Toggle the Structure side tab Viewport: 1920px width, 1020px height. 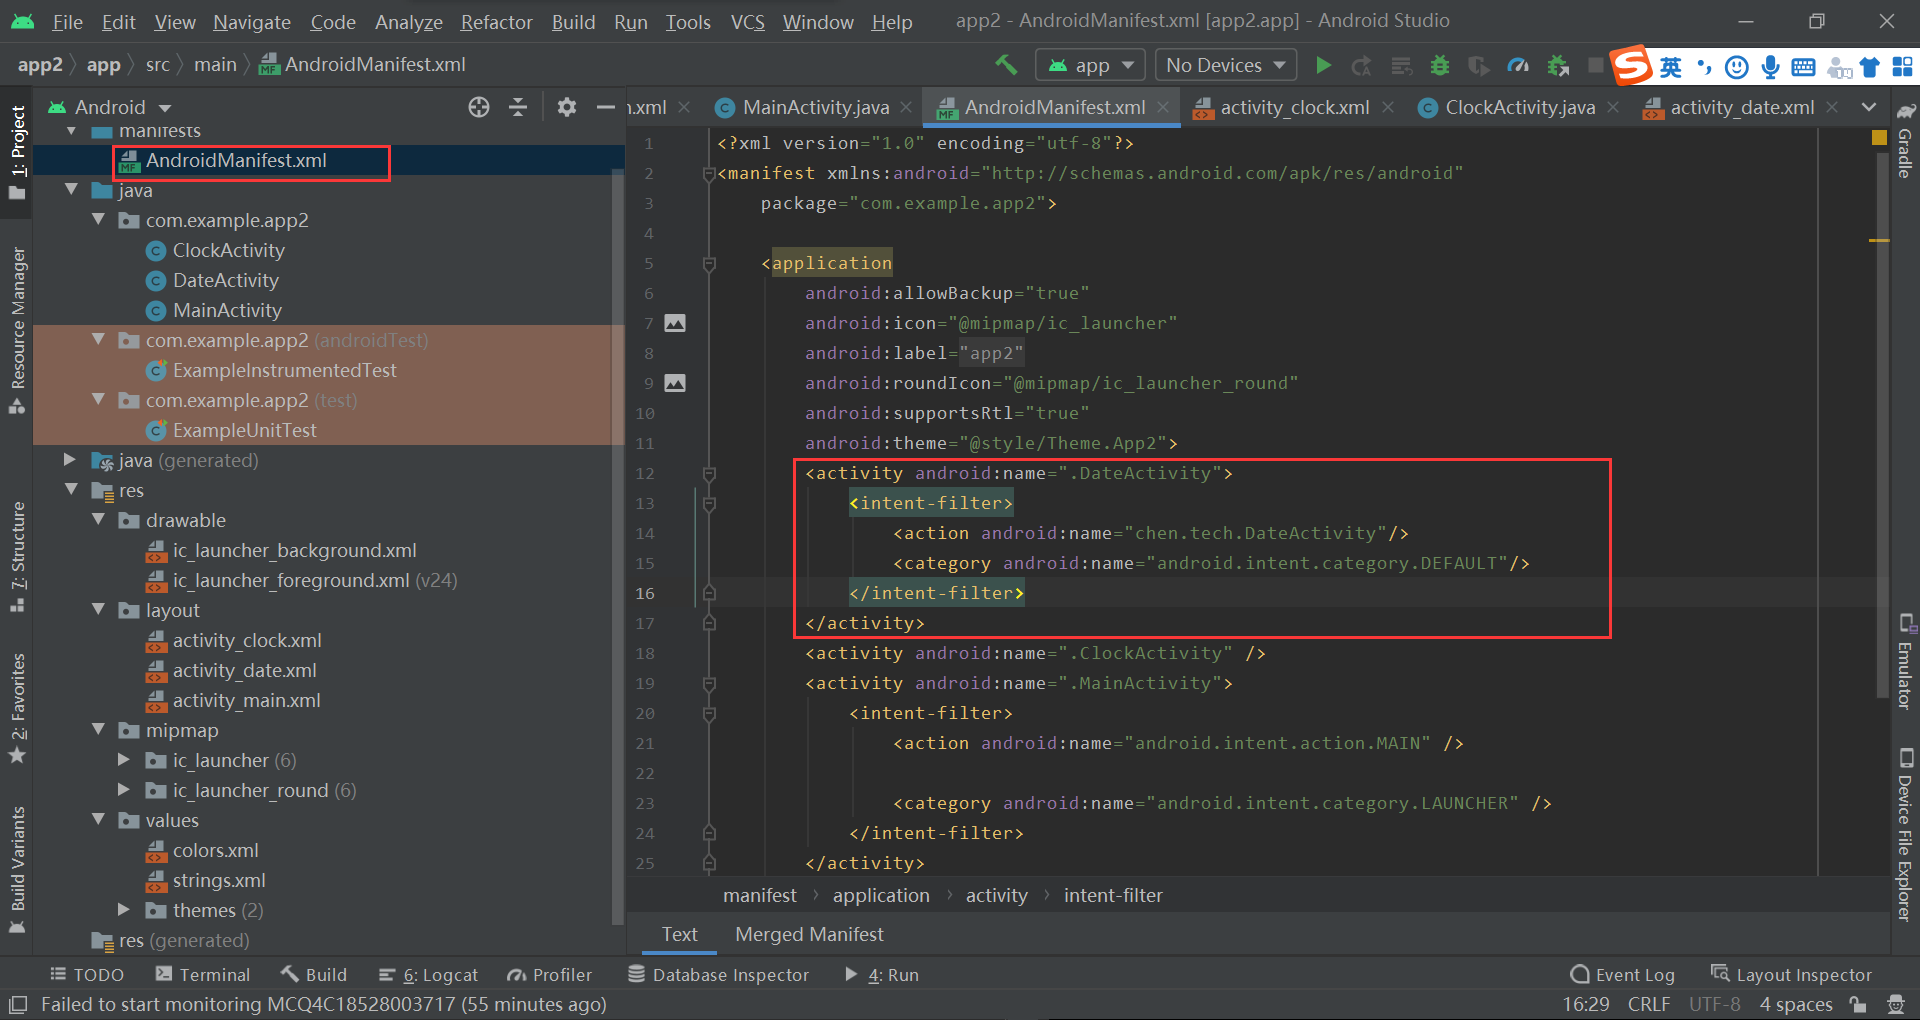pyautogui.click(x=17, y=558)
